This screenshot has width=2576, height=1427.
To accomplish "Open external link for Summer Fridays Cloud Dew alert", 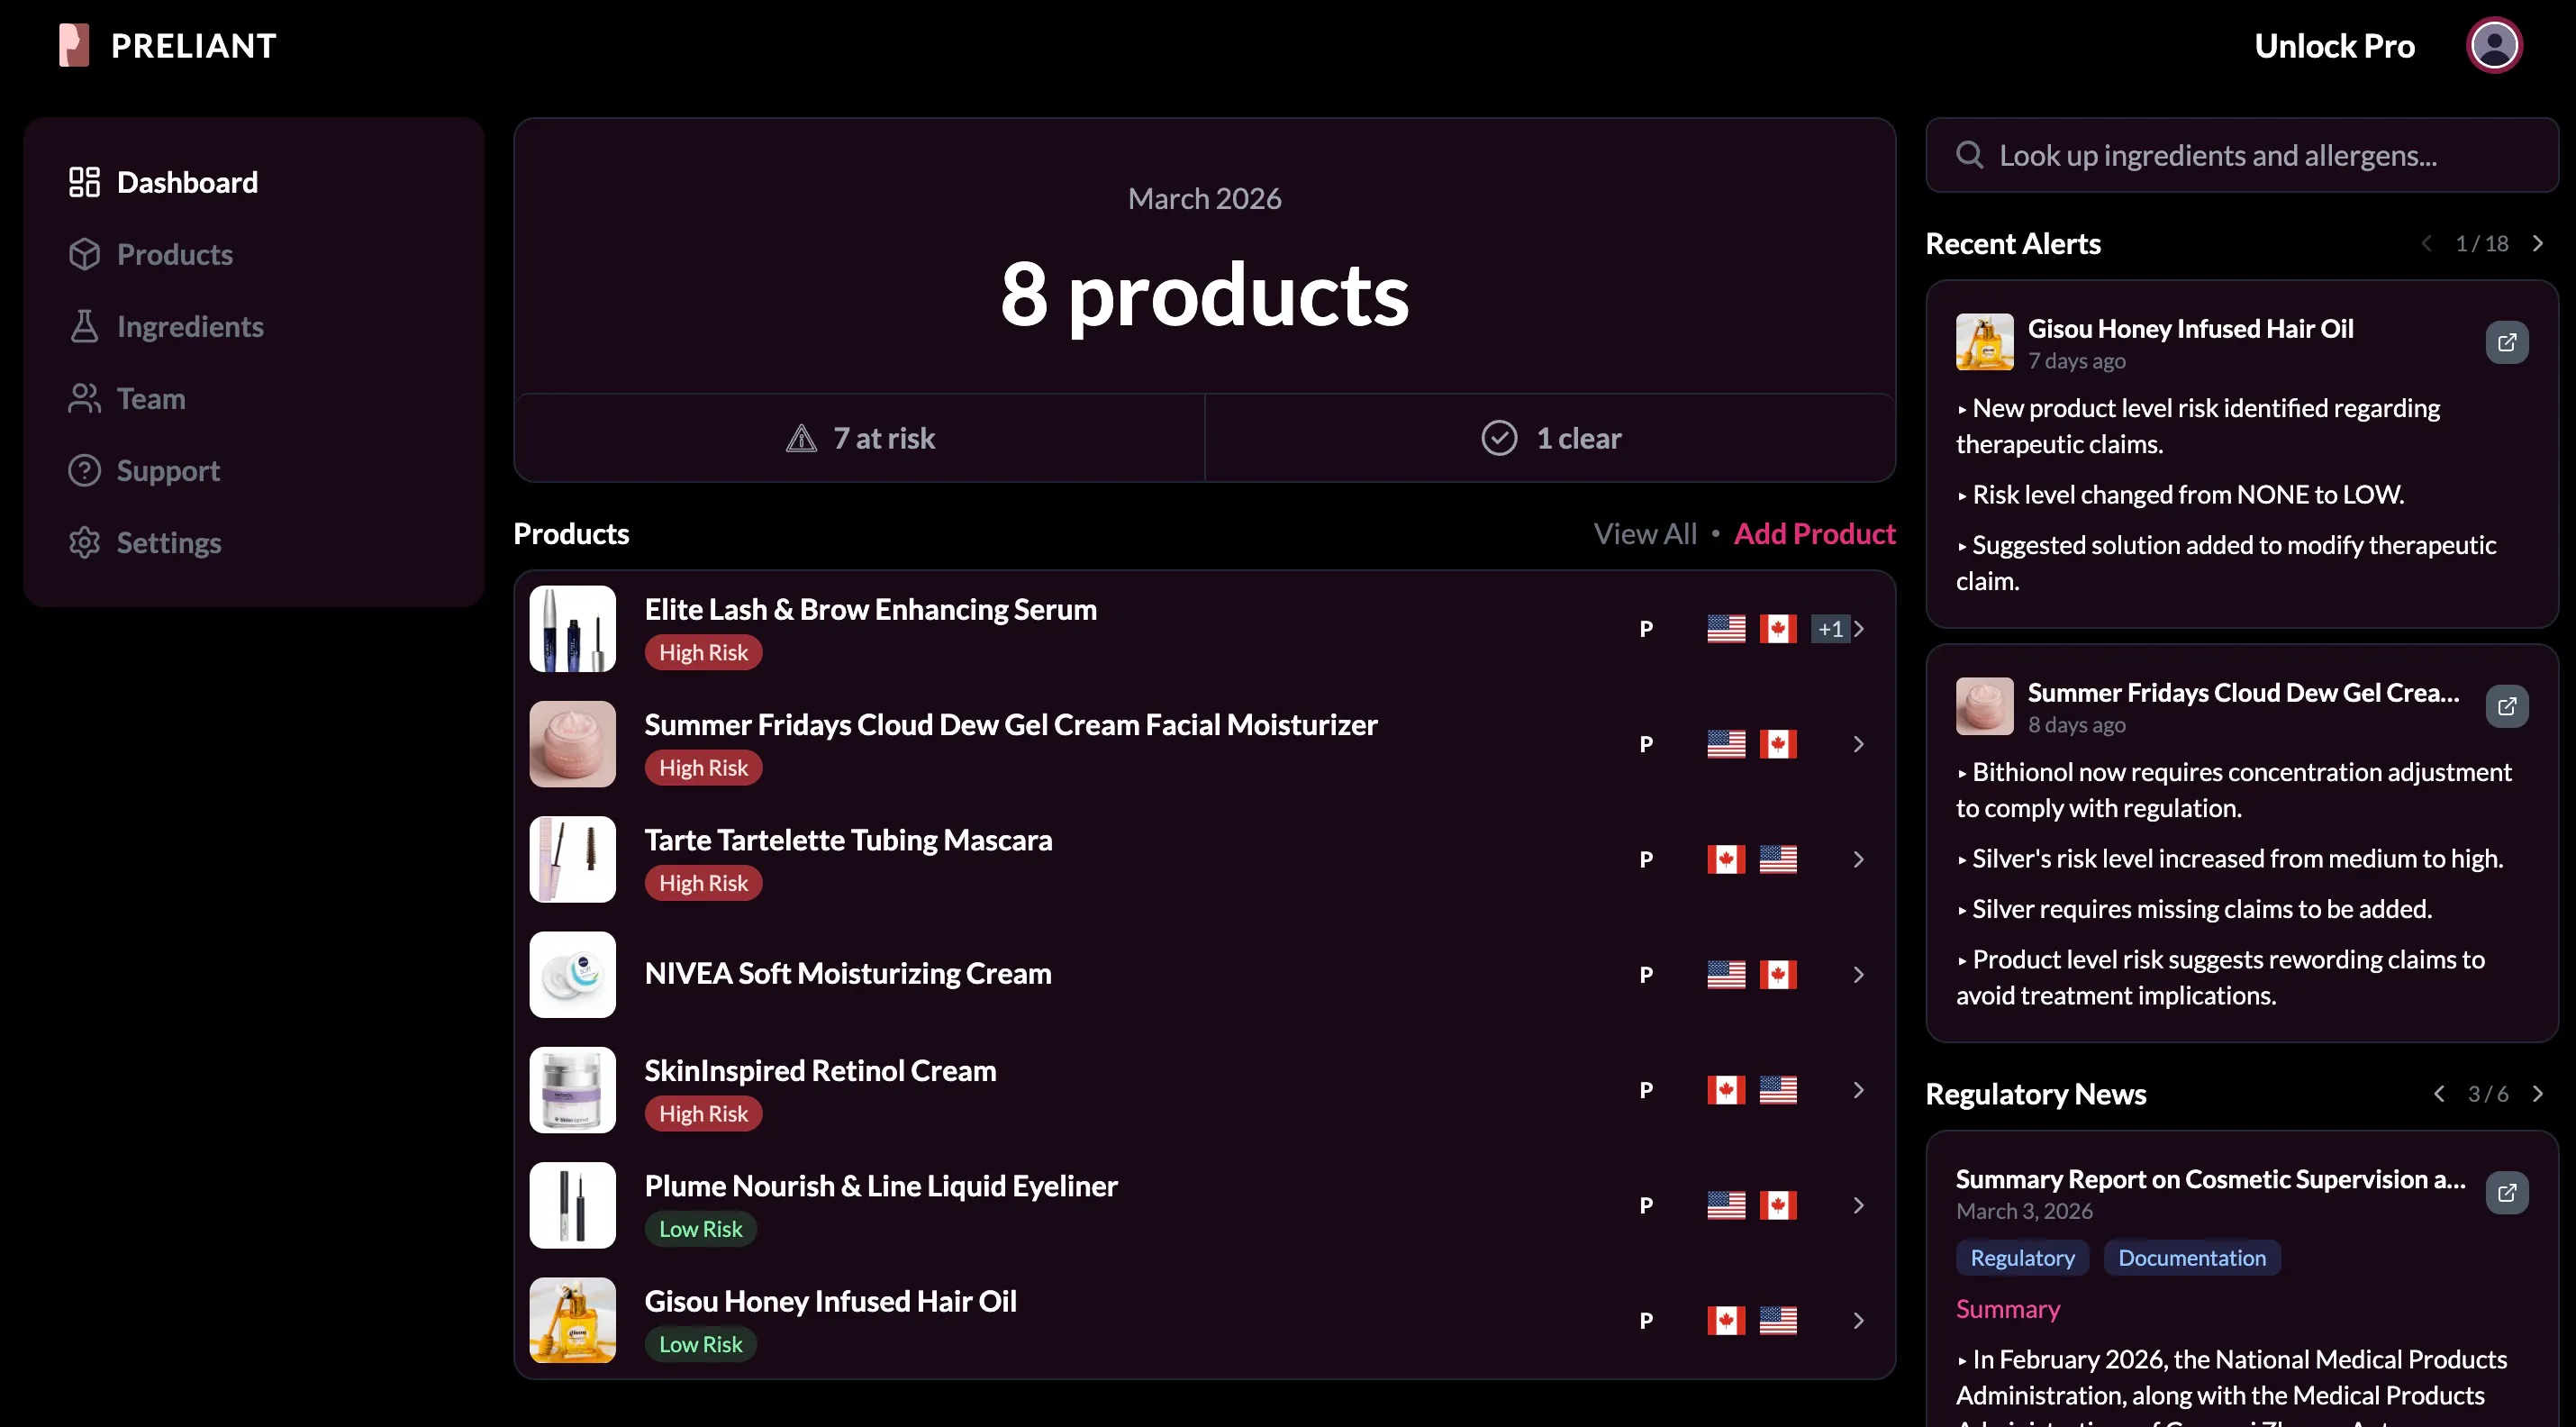I will (2507, 707).
